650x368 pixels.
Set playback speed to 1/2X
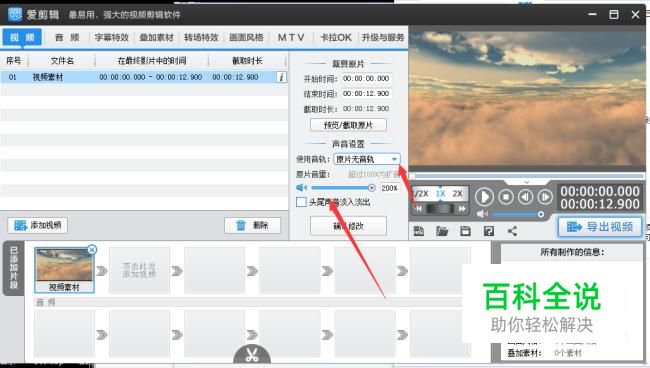tap(421, 194)
